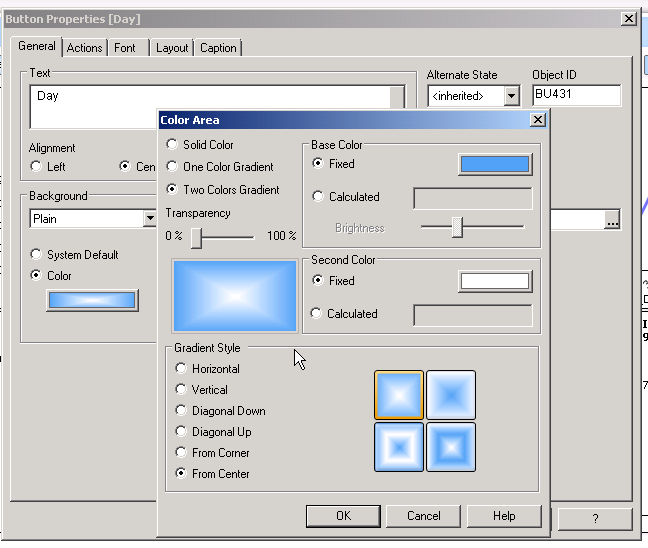
Task: Select Solid Color option
Action: coord(200,145)
